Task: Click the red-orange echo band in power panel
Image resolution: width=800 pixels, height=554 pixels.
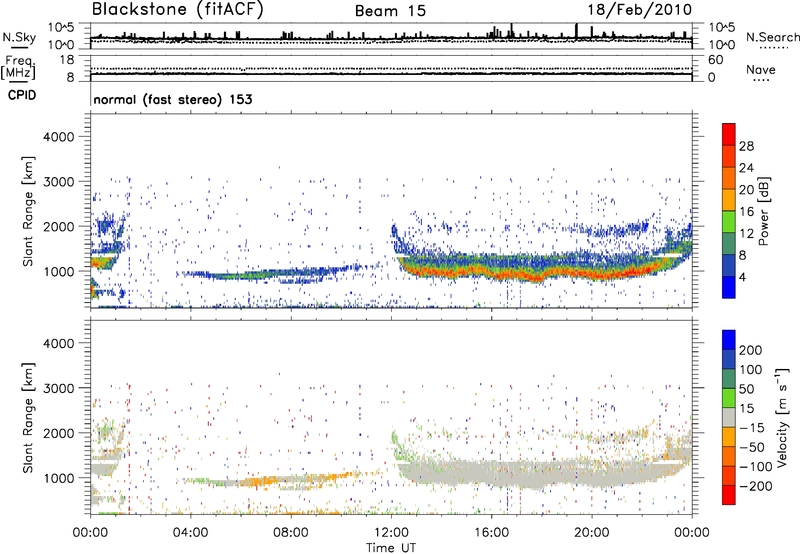Action: coord(531,273)
